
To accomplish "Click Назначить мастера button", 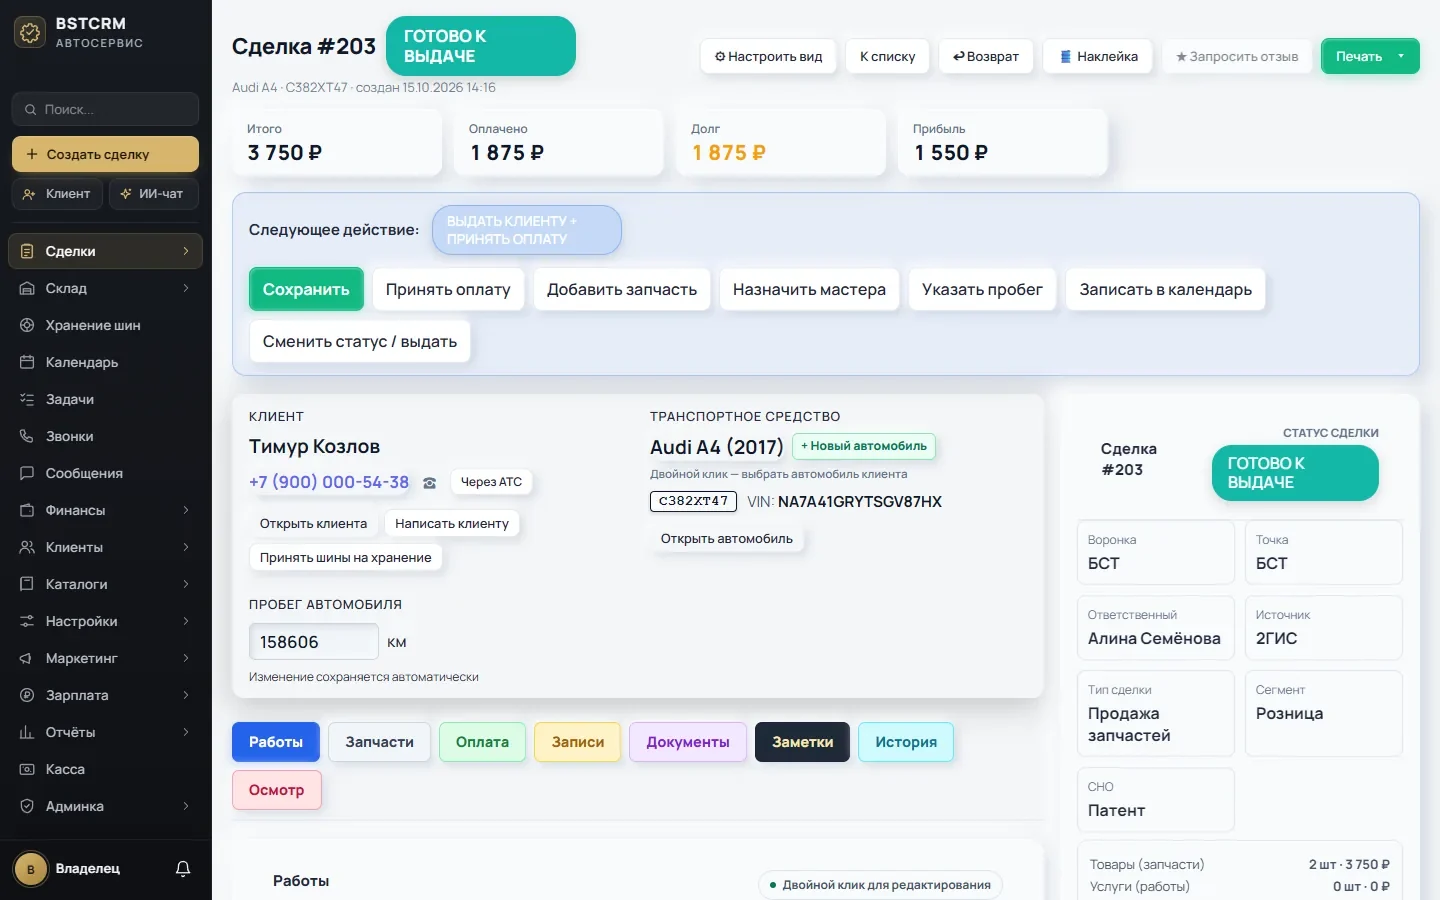I will pos(809,289).
